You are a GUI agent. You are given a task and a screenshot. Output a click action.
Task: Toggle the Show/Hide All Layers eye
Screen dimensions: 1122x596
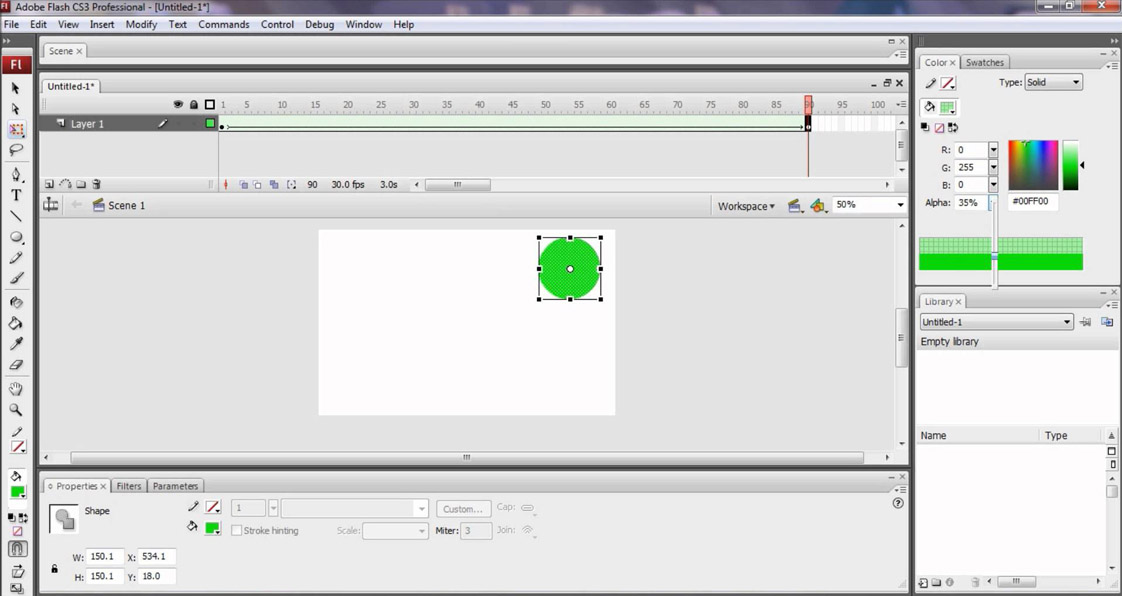pyautogui.click(x=178, y=104)
